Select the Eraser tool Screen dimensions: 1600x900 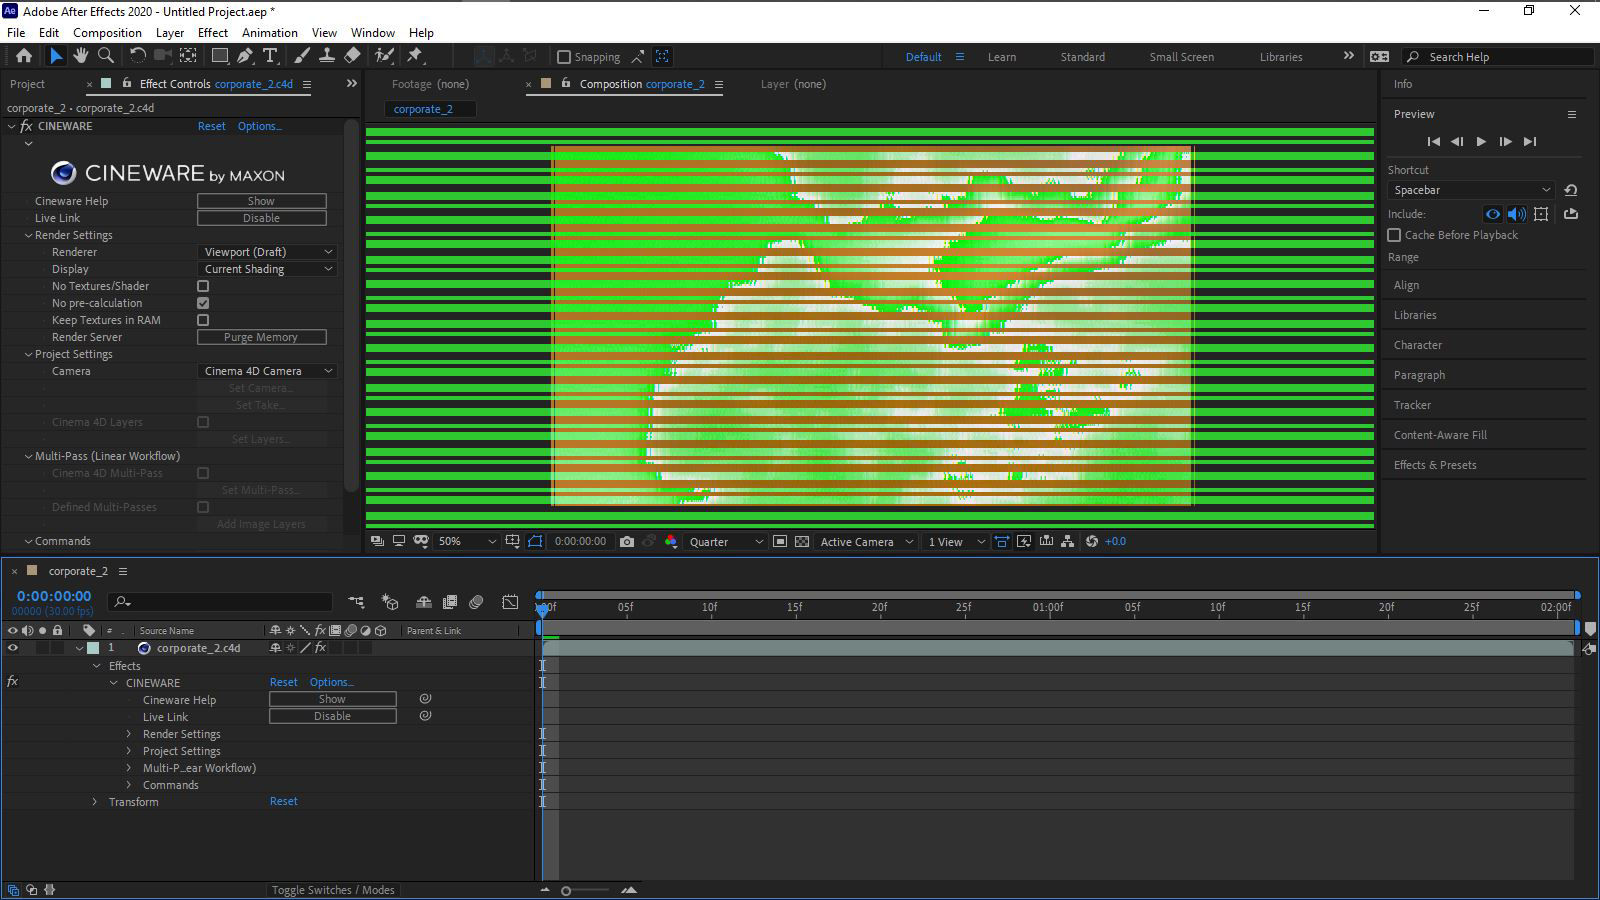(x=352, y=56)
